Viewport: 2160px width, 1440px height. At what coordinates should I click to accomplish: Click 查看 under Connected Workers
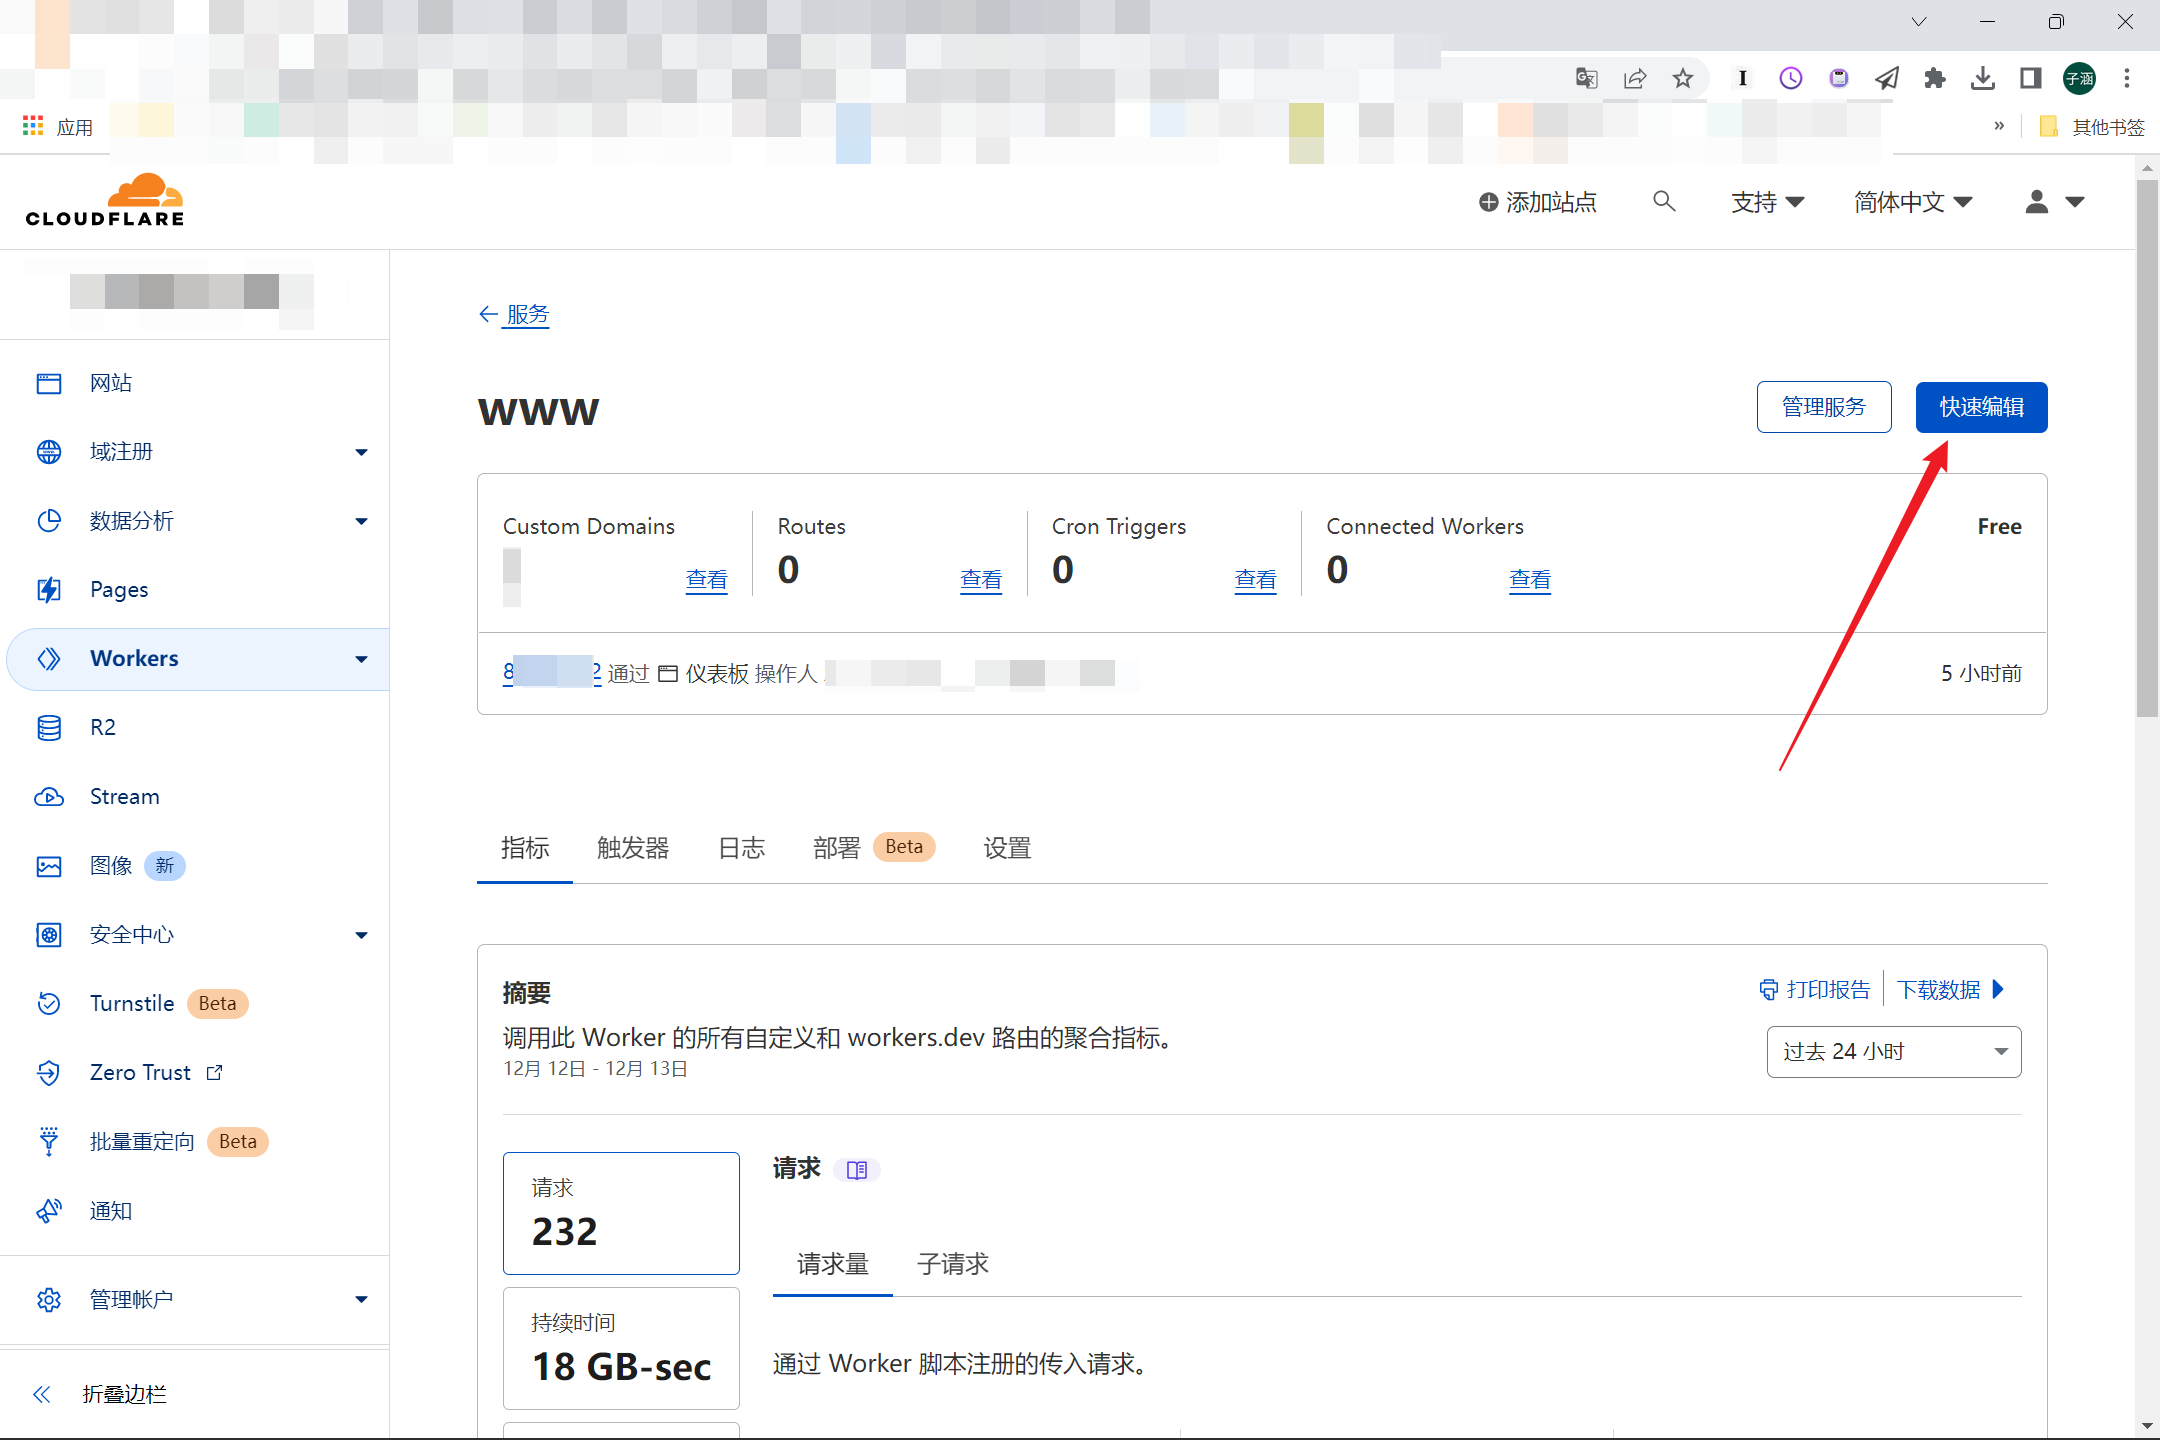[1530, 580]
